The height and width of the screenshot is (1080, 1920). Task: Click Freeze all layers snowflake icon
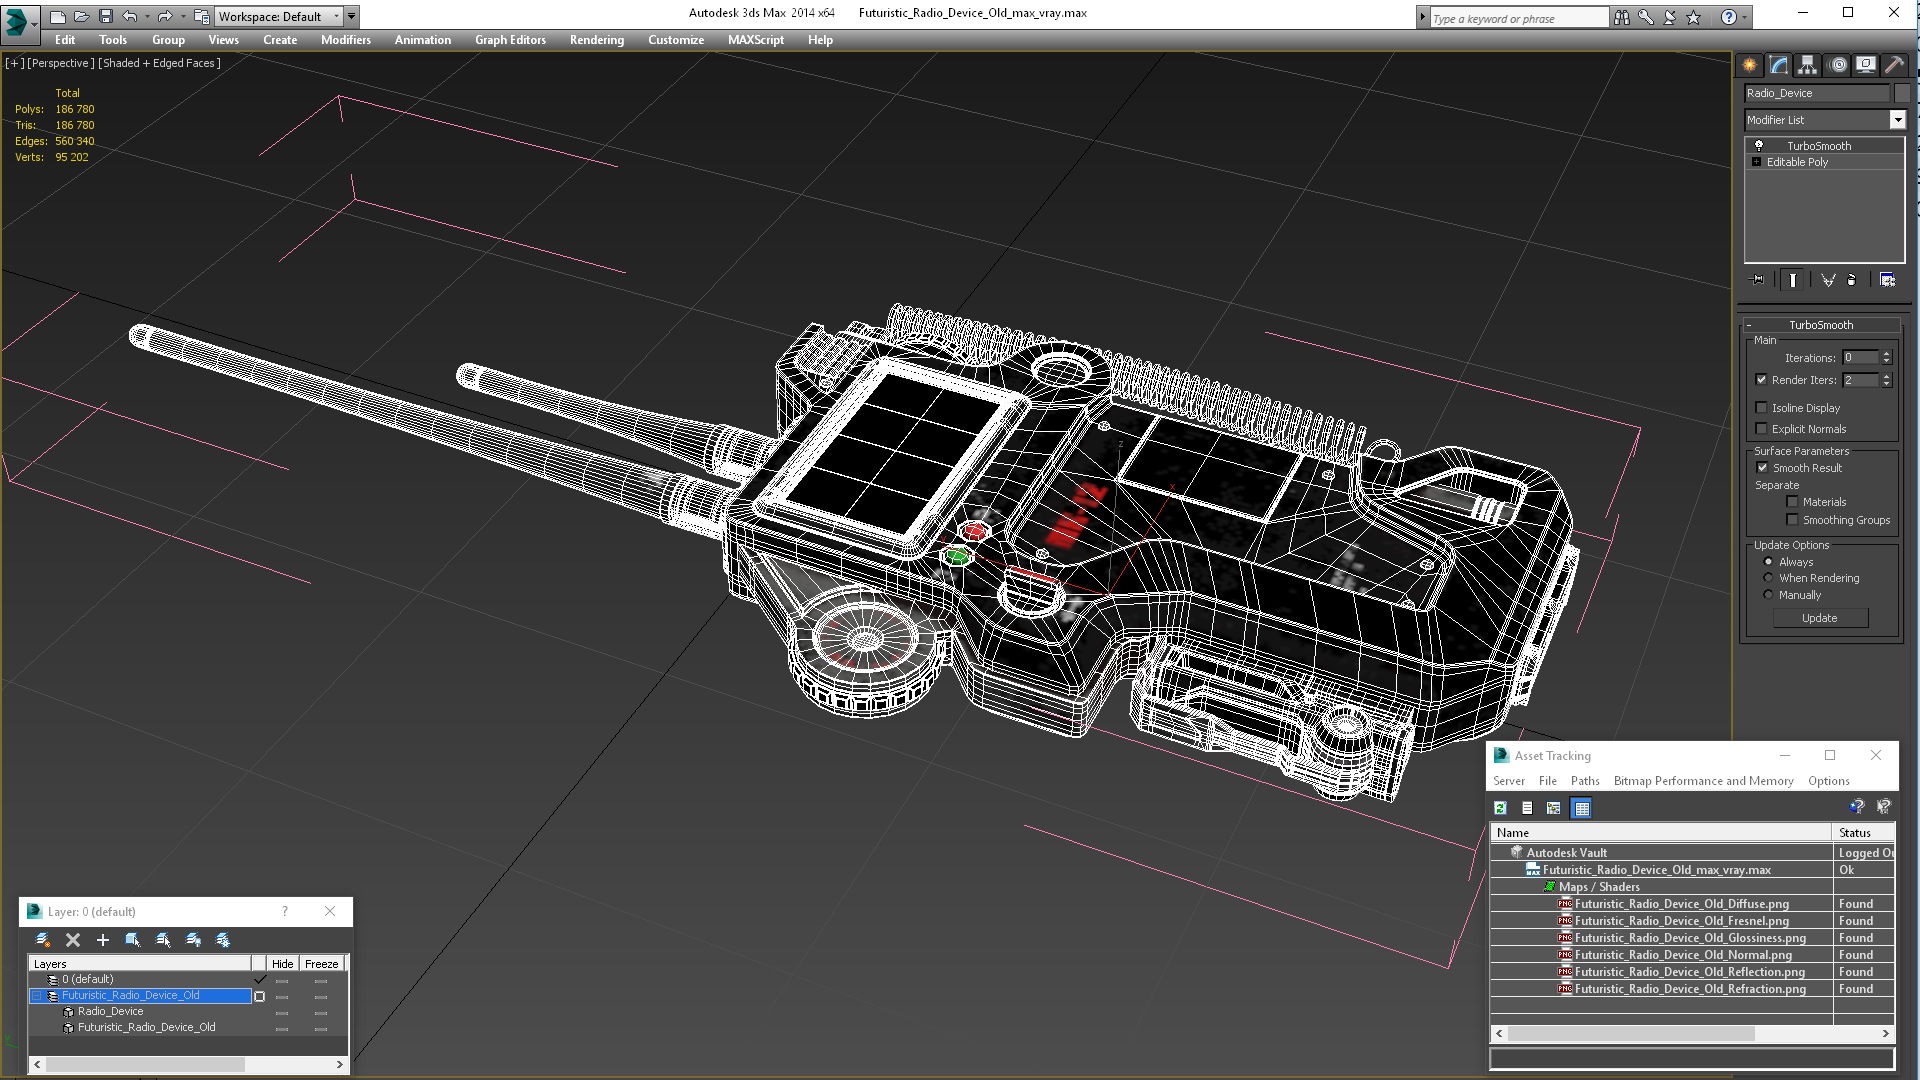tap(223, 940)
